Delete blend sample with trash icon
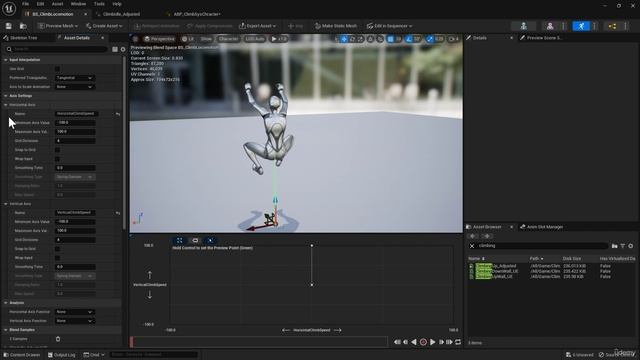The height and width of the screenshot is (360, 640). pos(58,339)
